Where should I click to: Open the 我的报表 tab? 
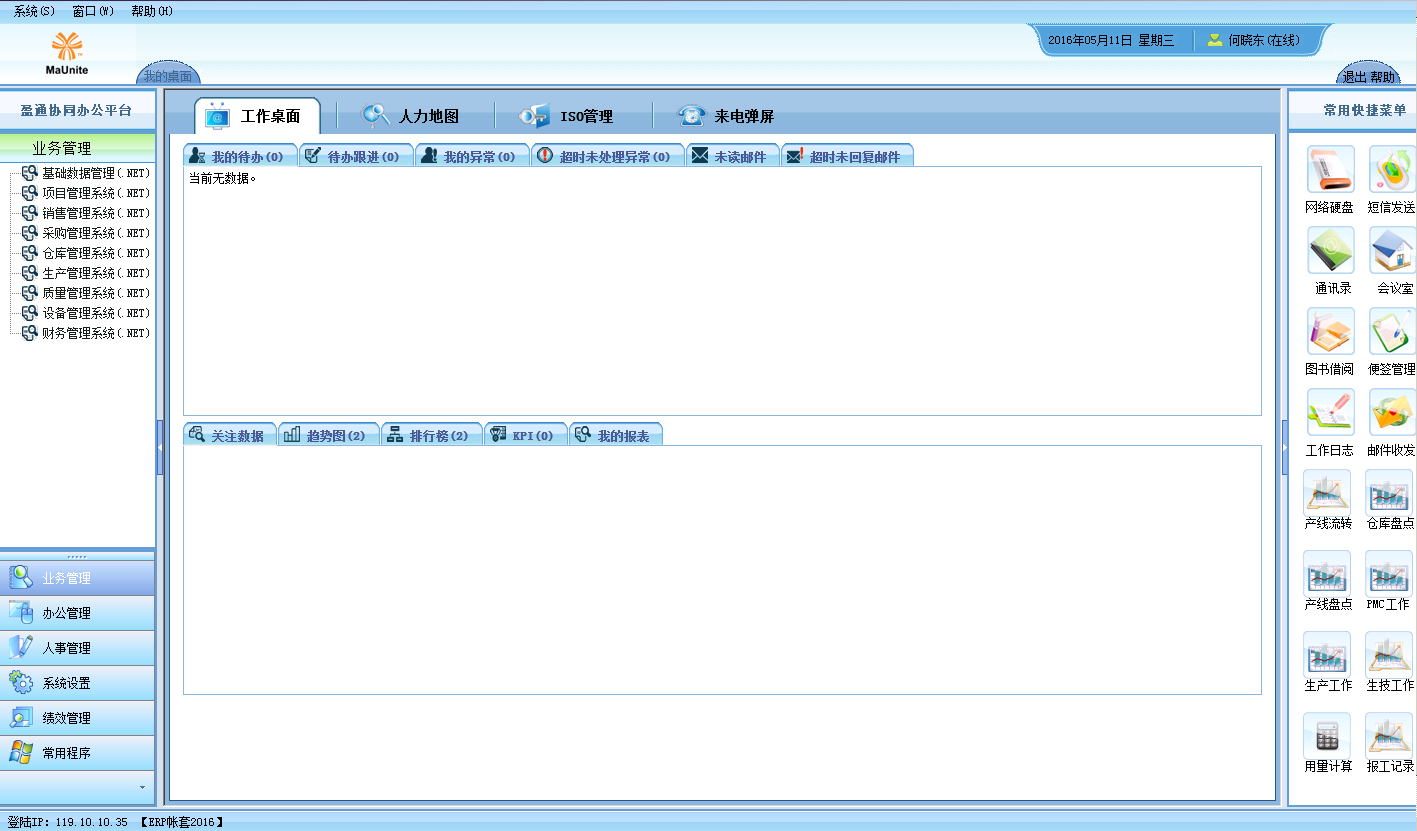[615, 435]
